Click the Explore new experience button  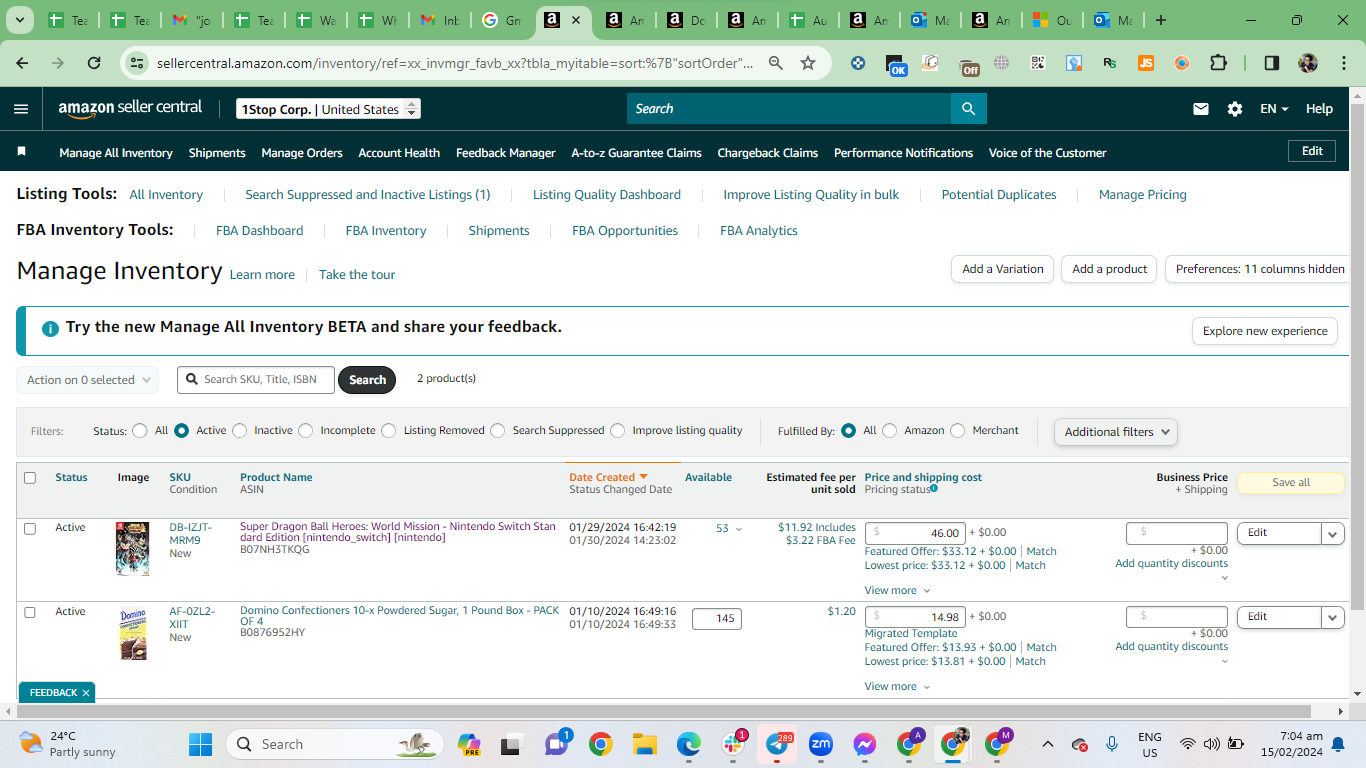[x=1264, y=331]
